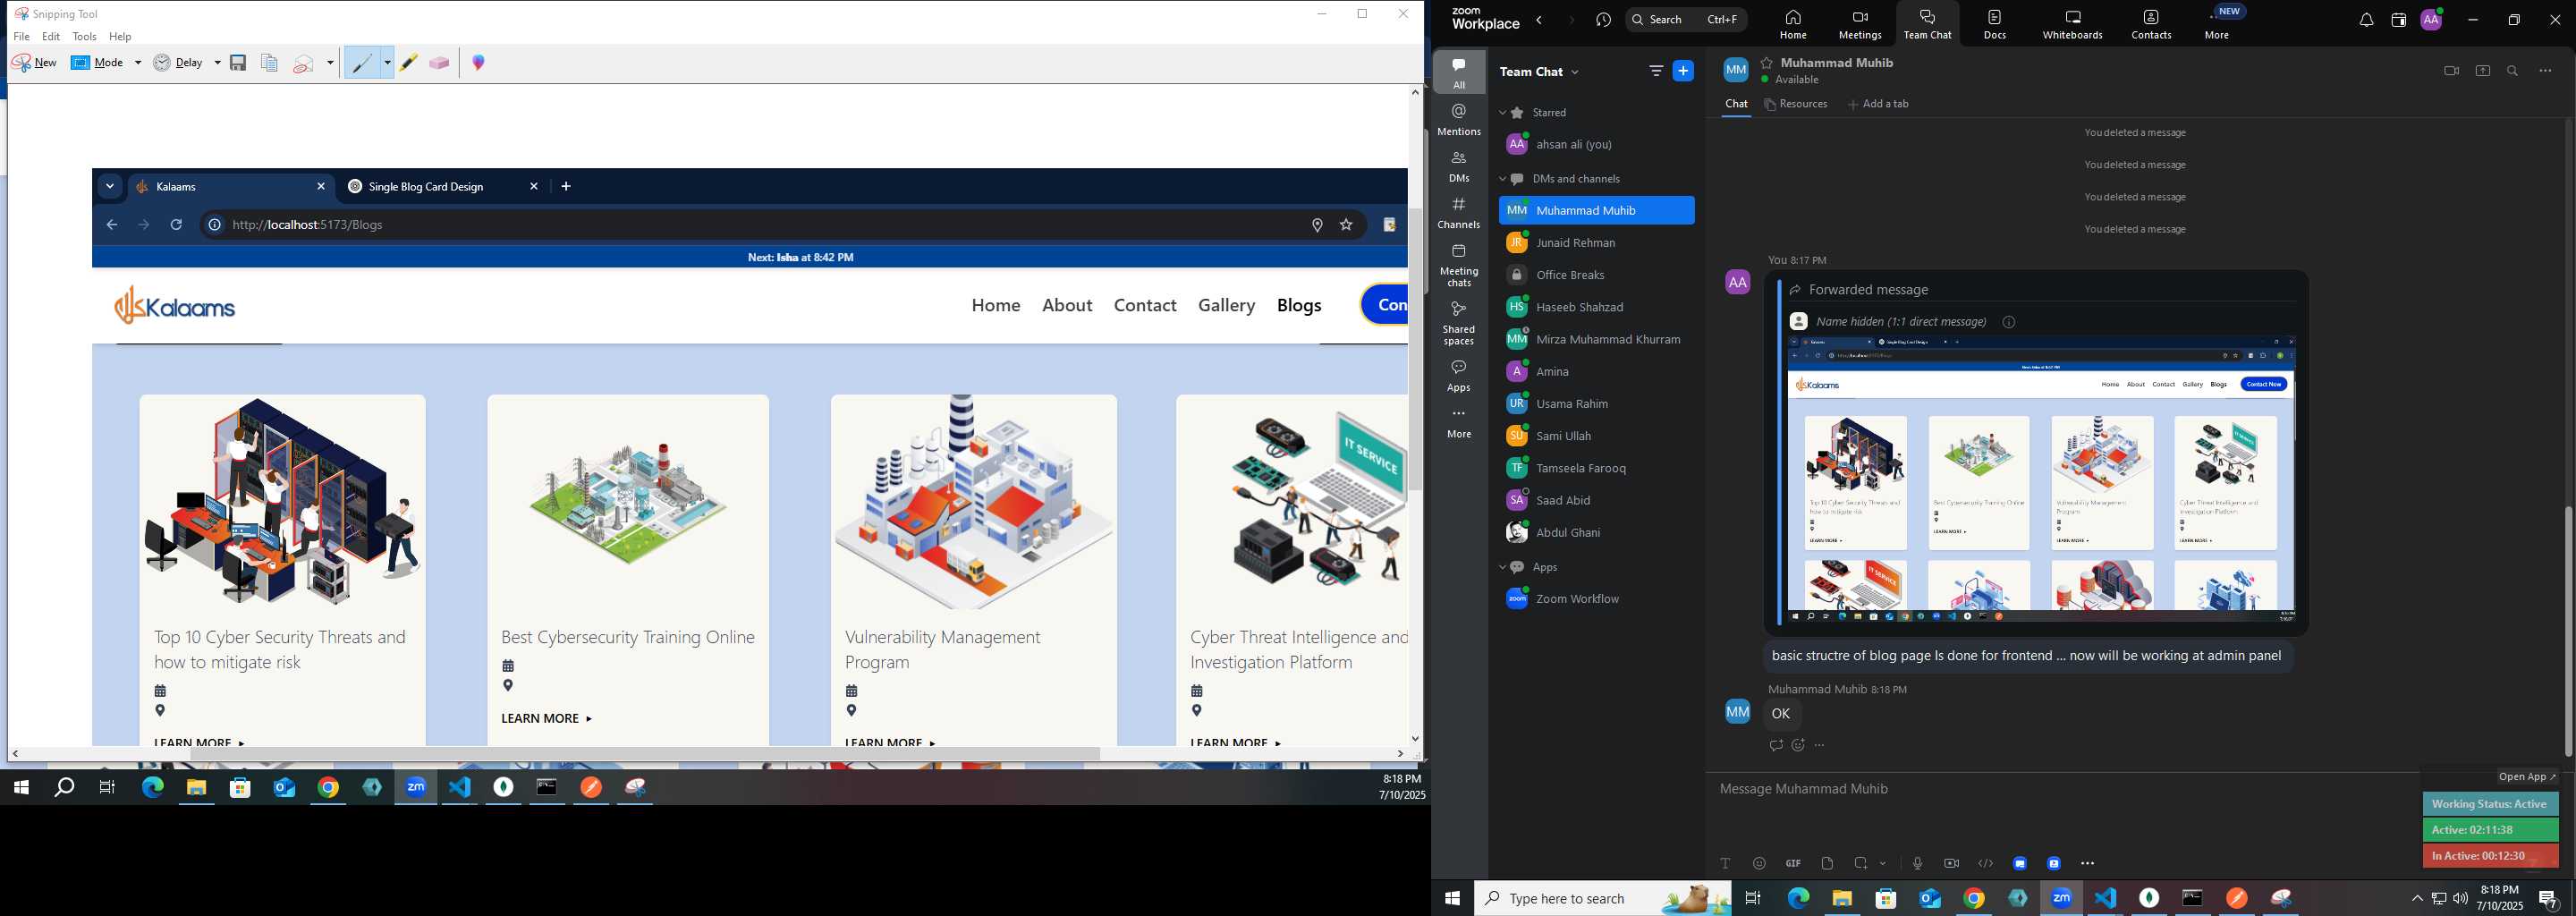Open the Whiteboards tab in Zoom

click(x=2073, y=24)
